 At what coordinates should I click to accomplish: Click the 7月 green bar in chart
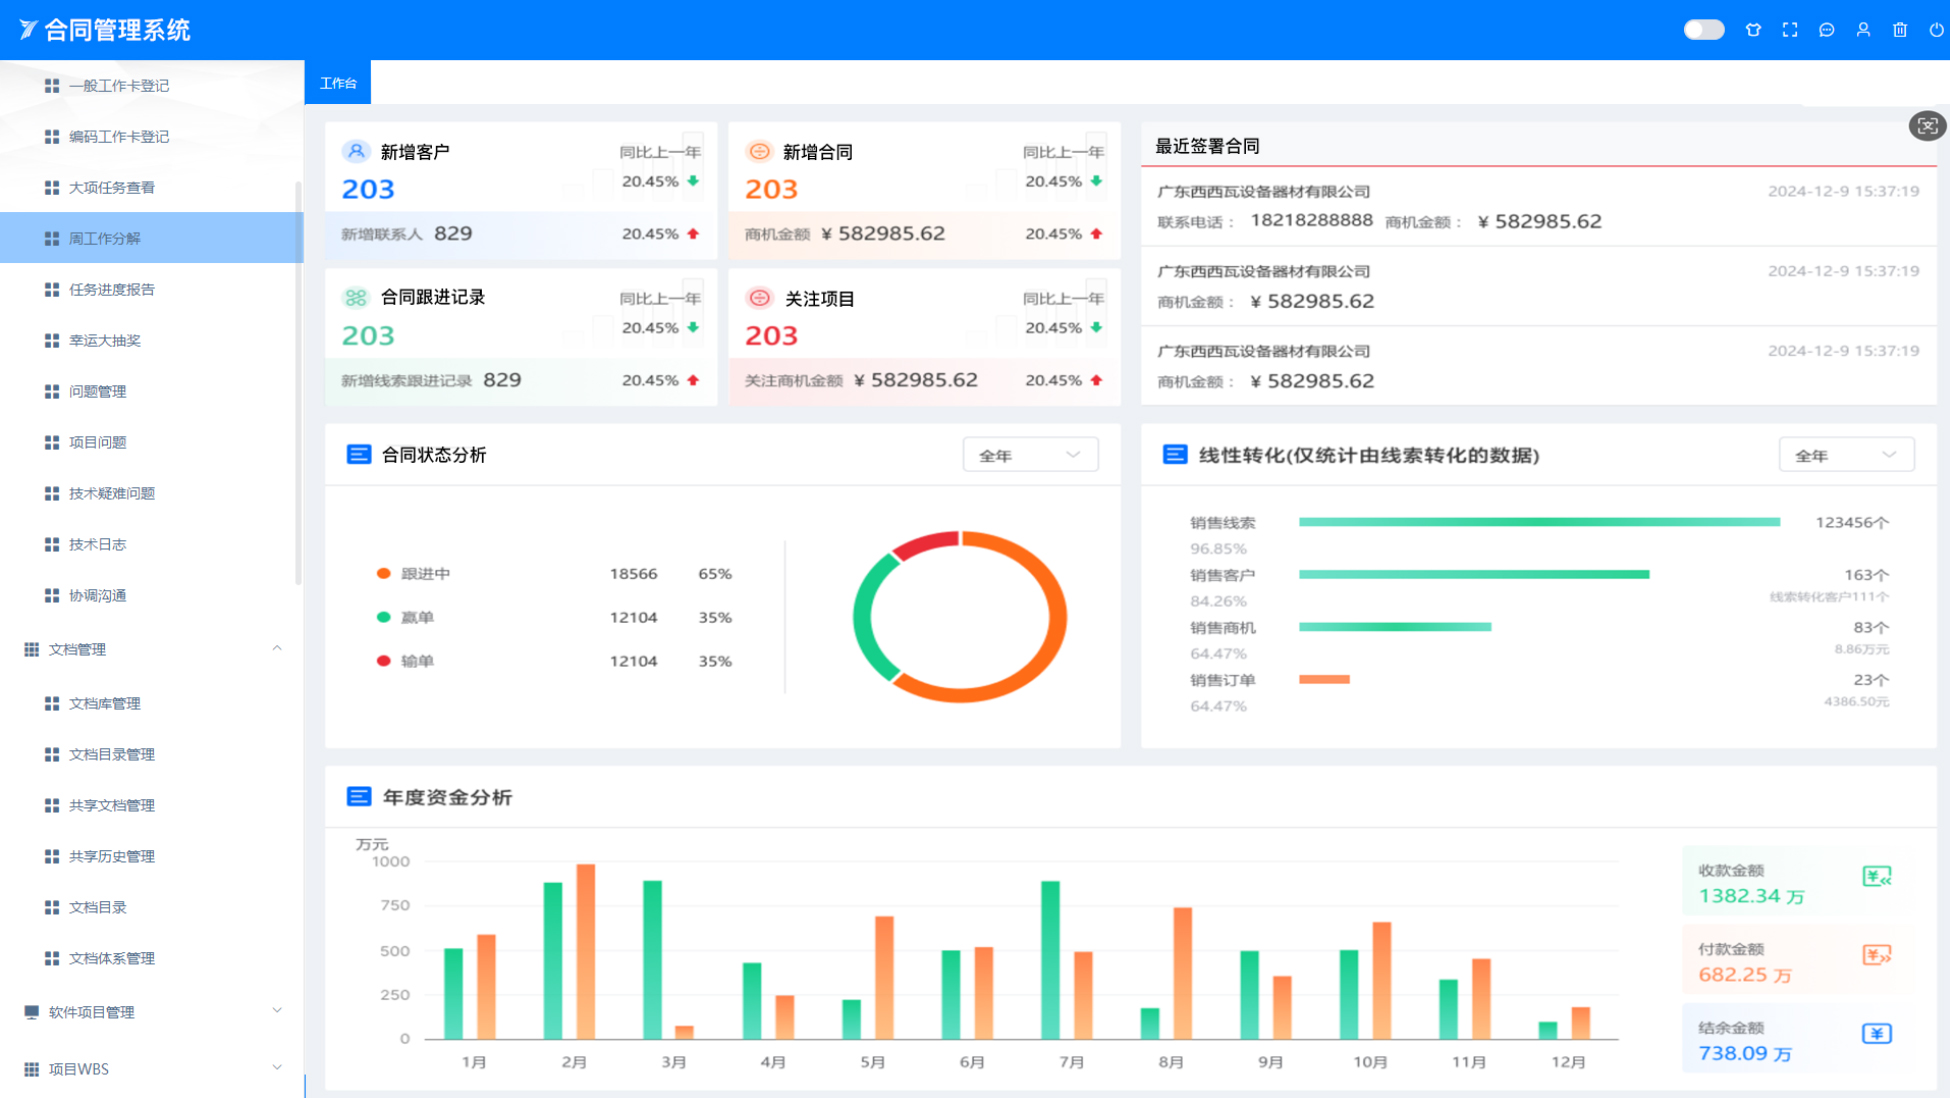click(1050, 960)
